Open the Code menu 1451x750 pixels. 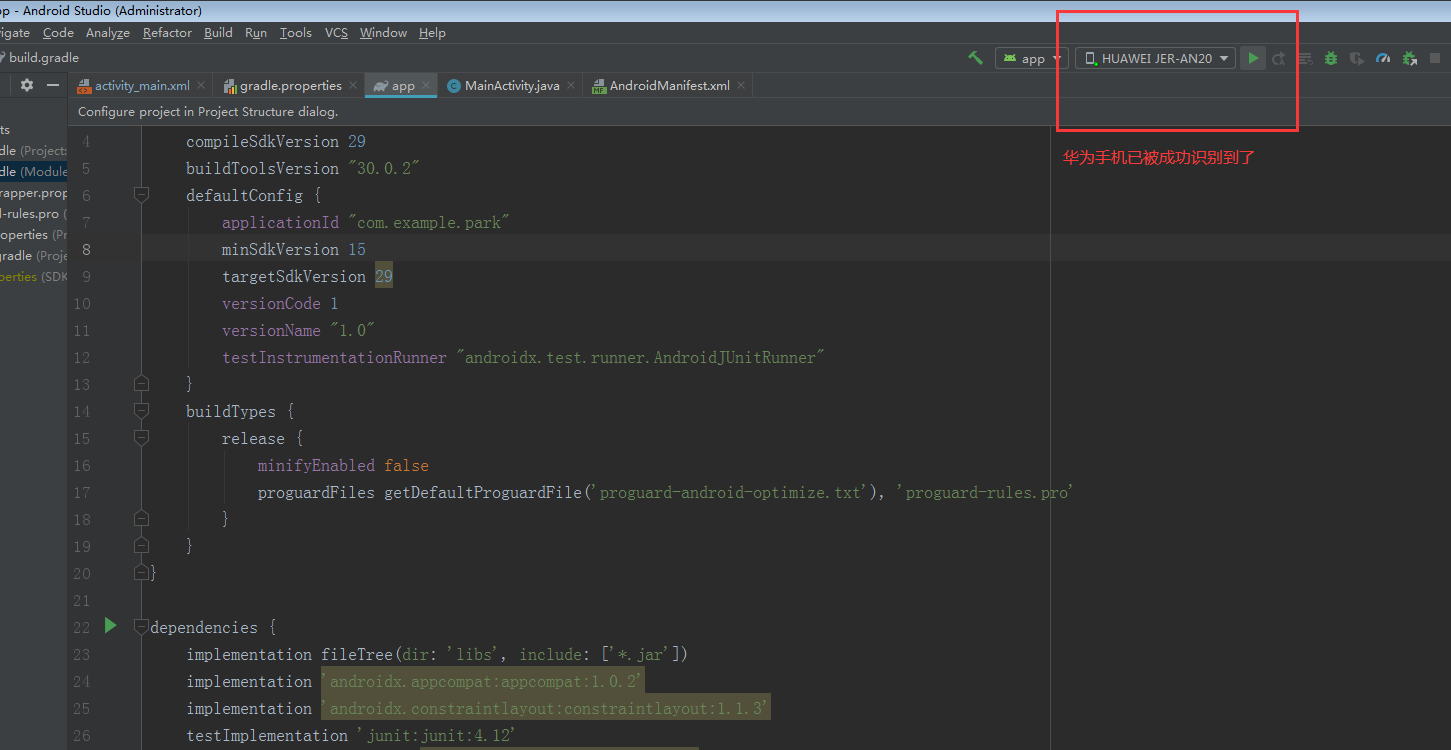click(58, 32)
